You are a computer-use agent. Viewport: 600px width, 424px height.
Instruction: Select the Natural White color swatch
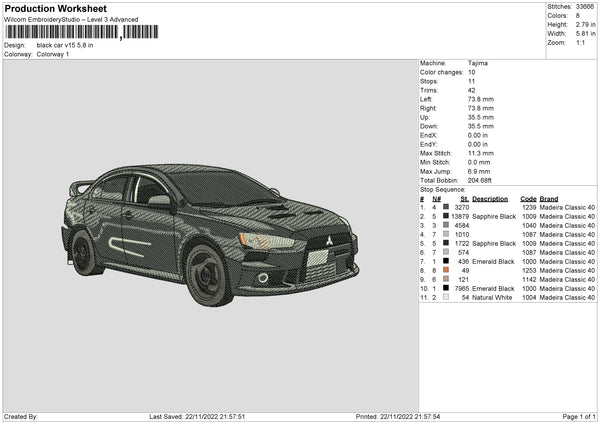[x=445, y=297]
